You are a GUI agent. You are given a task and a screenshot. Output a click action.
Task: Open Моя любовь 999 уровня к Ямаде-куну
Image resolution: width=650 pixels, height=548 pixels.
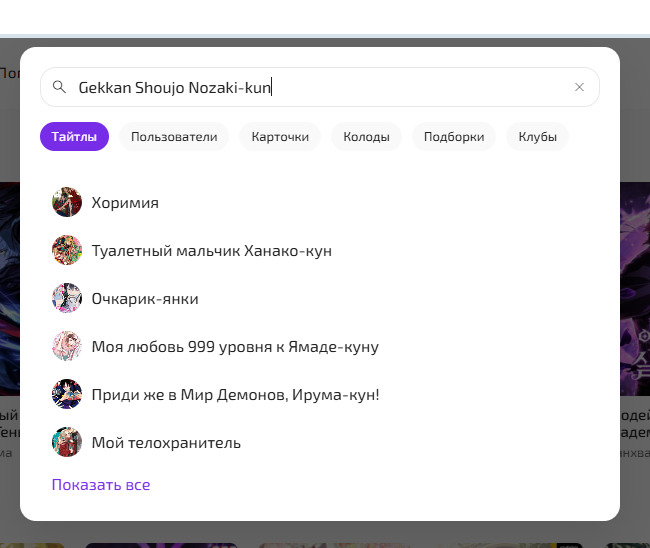pos(235,347)
